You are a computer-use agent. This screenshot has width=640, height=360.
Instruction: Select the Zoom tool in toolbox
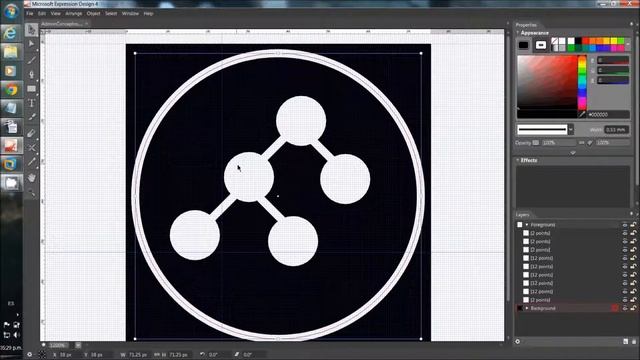31,193
